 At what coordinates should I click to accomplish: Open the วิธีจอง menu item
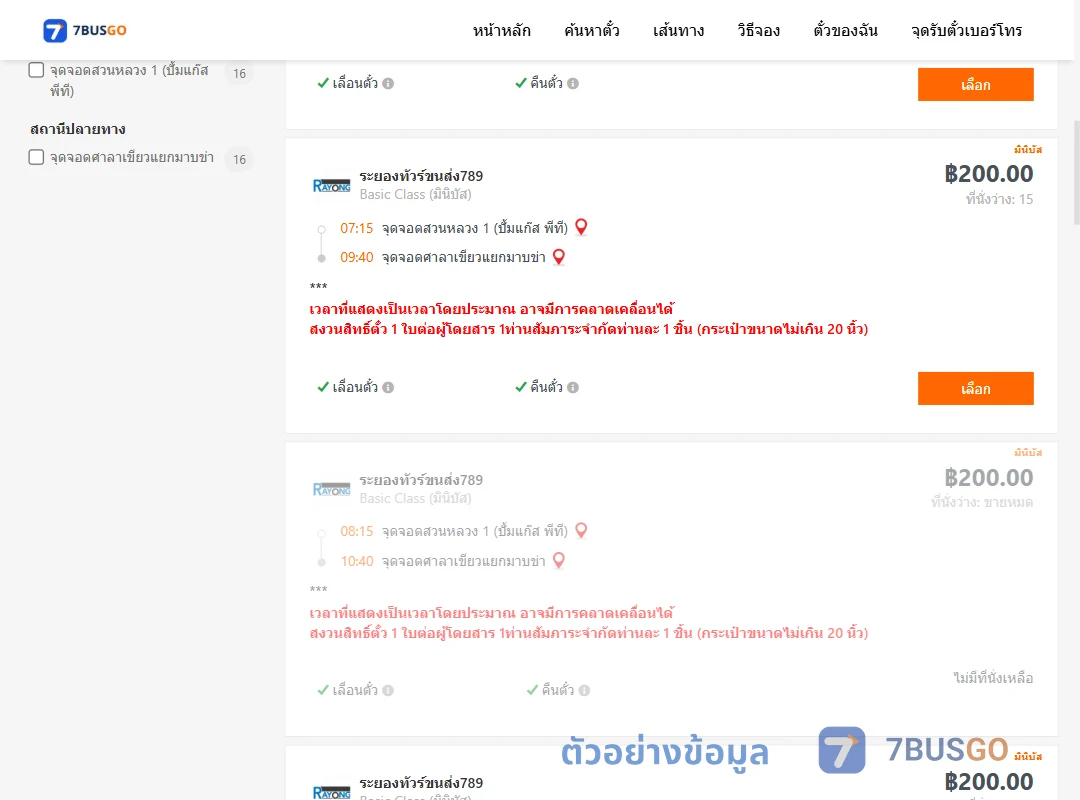758,30
